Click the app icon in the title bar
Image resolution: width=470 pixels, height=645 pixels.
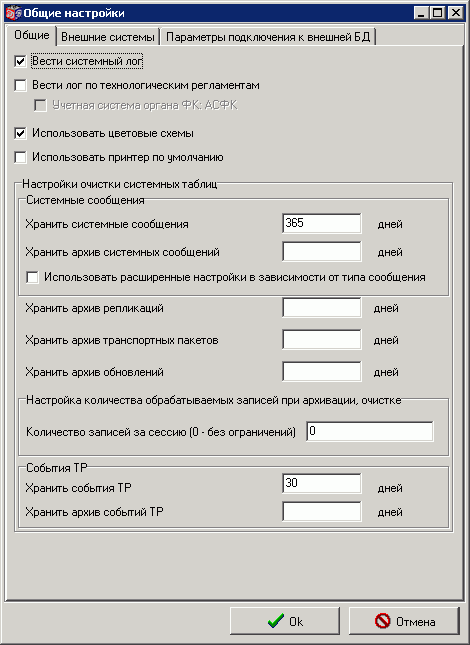pyautogui.click(x=13, y=13)
